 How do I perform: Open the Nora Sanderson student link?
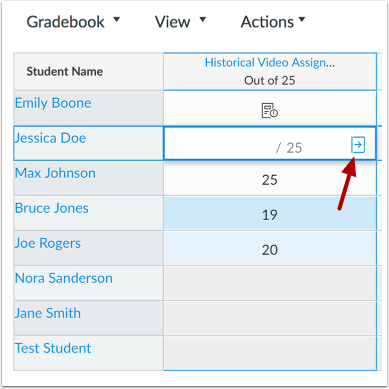pos(64,278)
